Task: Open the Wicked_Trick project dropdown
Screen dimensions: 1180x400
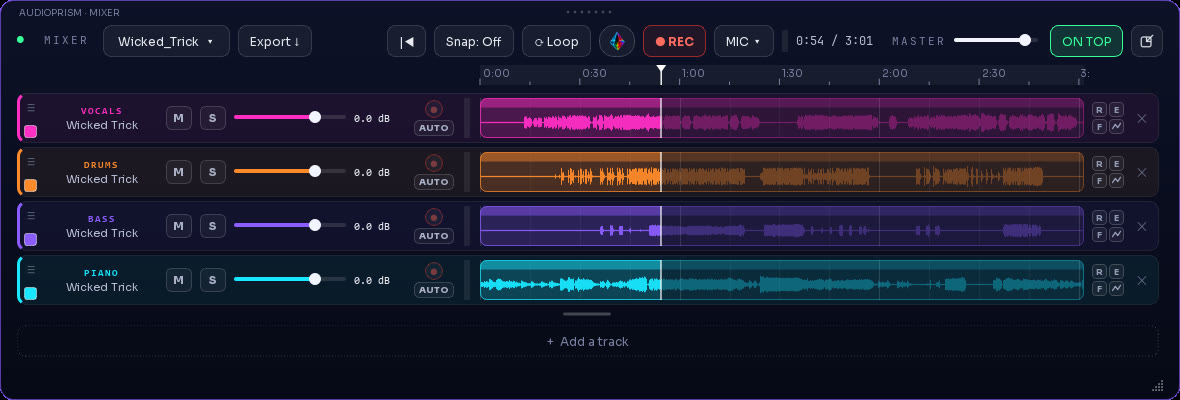Action: (166, 41)
